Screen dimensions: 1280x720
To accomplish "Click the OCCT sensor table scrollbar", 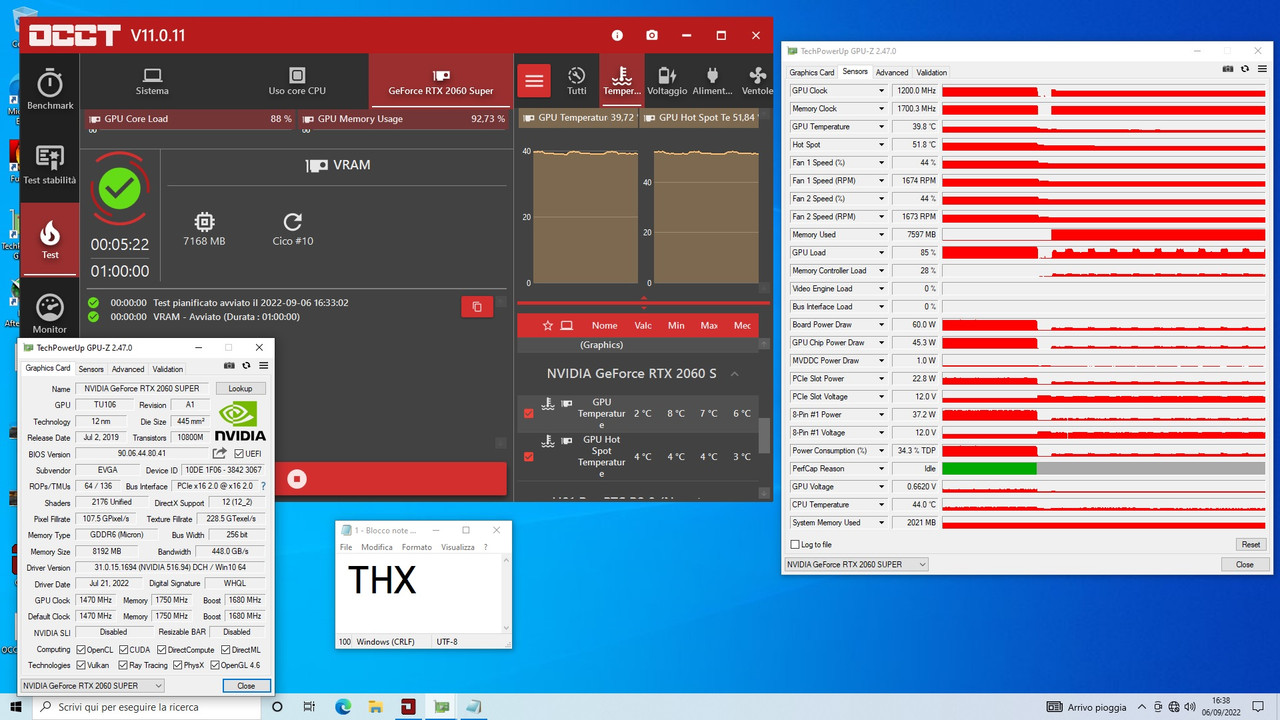I will [x=765, y=437].
